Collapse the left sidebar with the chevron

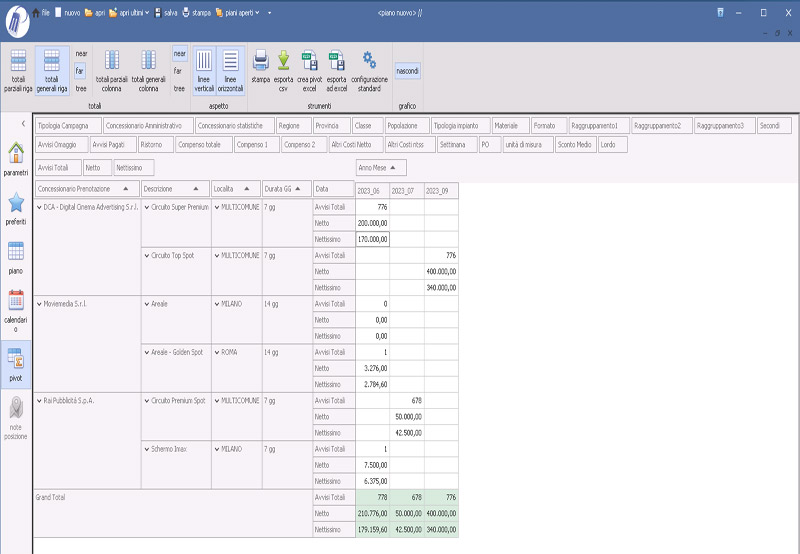pyautogui.click(x=24, y=122)
